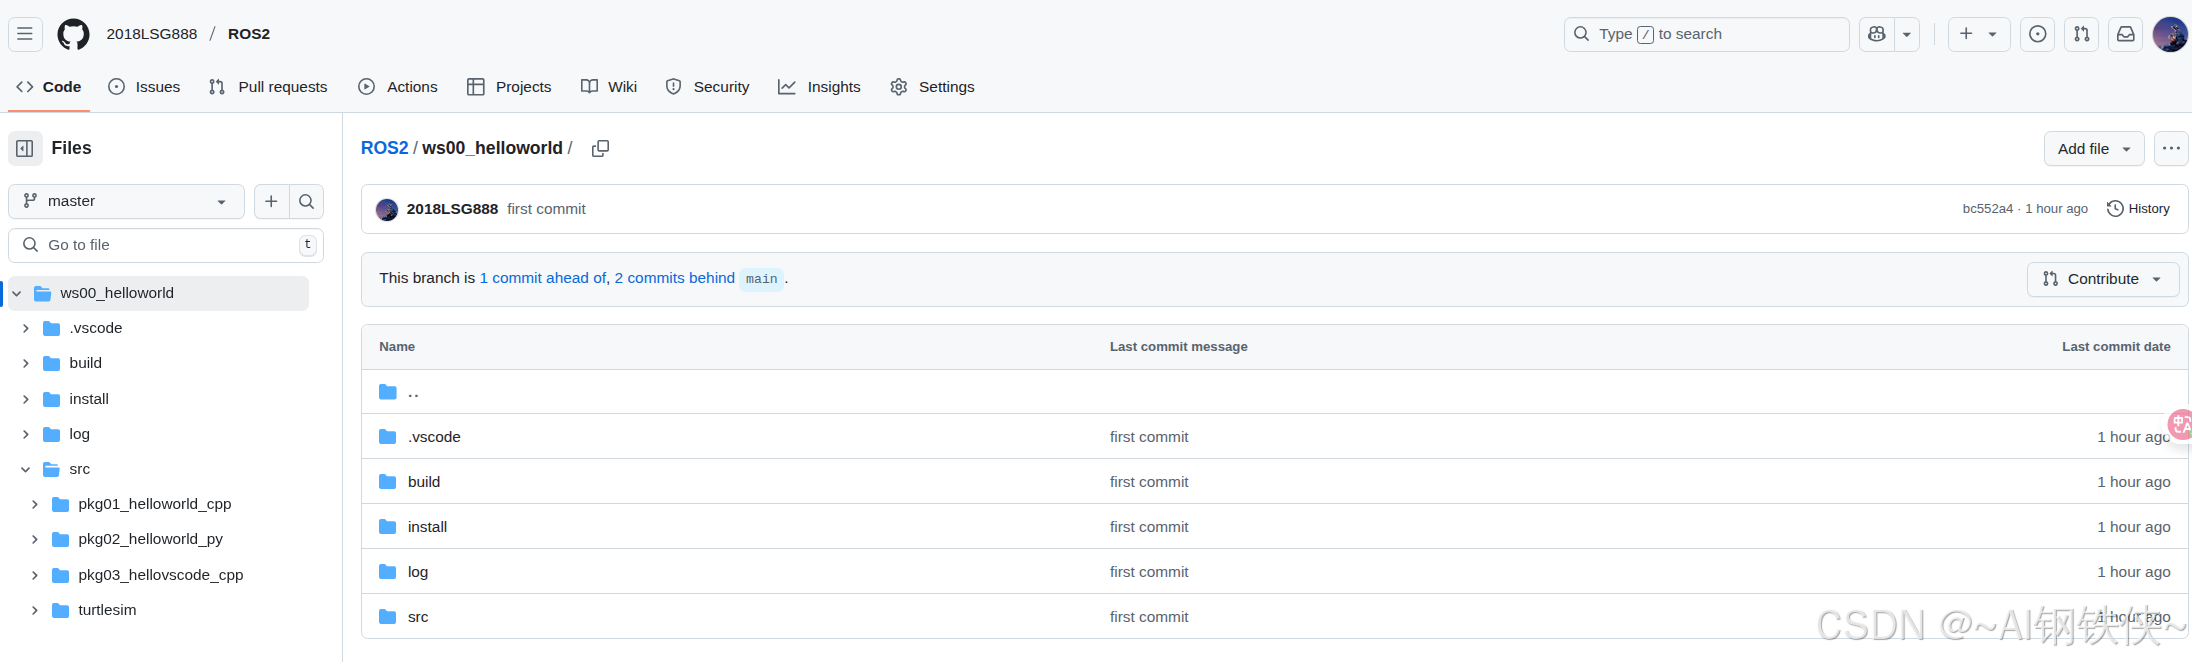Expand pkg01_helloworld_cpp chevron in tree
The image size is (2192, 662).
(34, 504)
